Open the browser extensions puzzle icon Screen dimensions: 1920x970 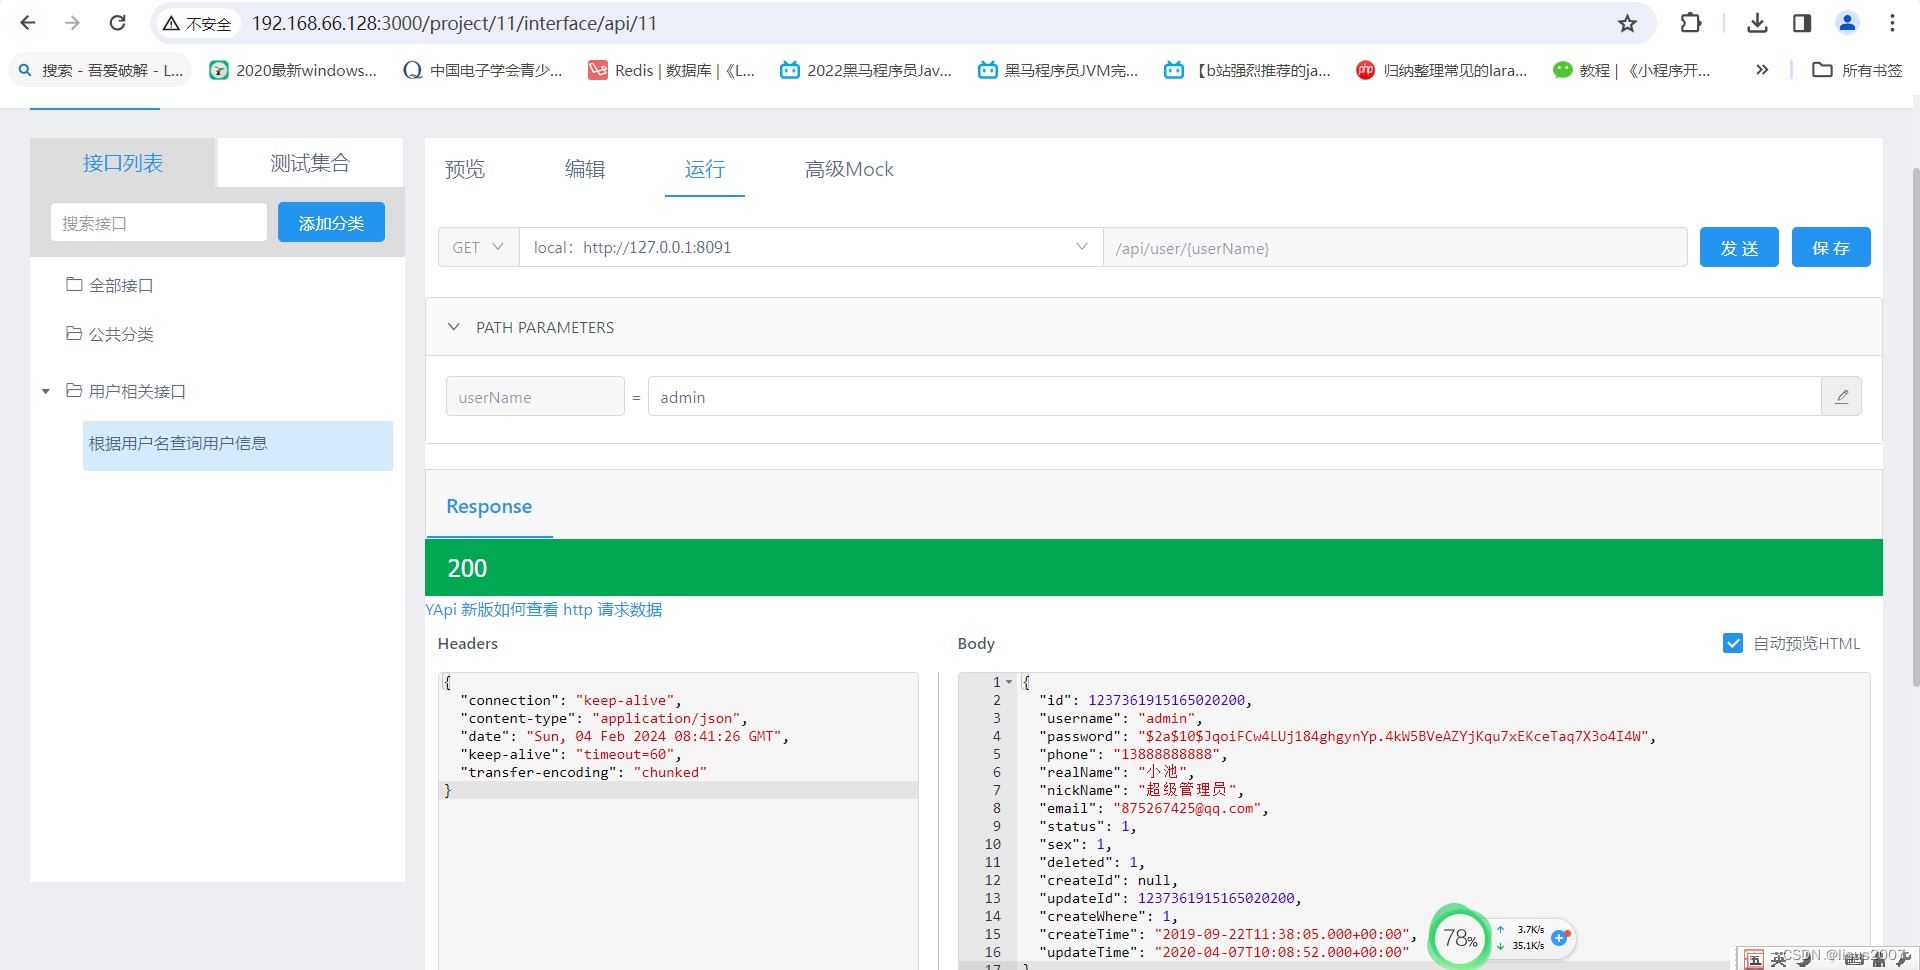point(1690,22)
